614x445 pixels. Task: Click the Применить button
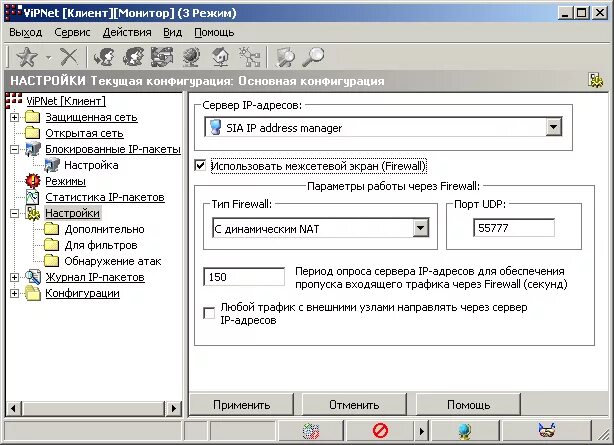[242, 405]
